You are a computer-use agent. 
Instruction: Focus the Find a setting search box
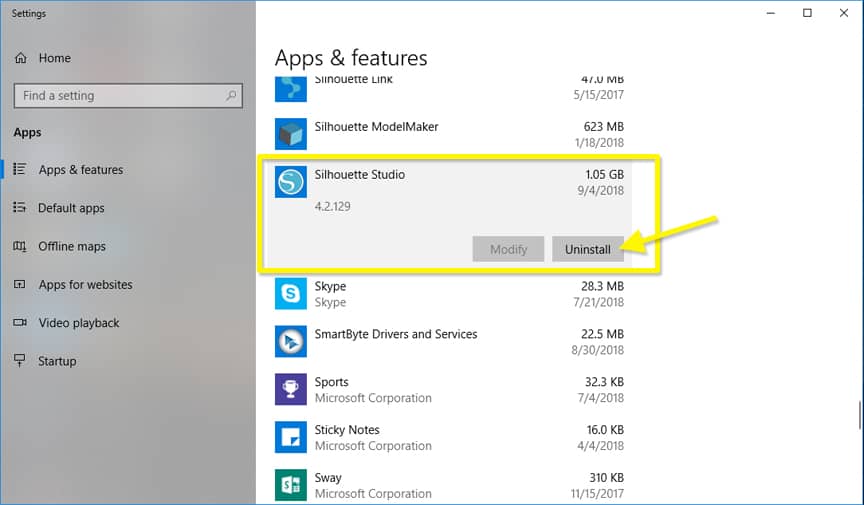[x=128, y=95]
